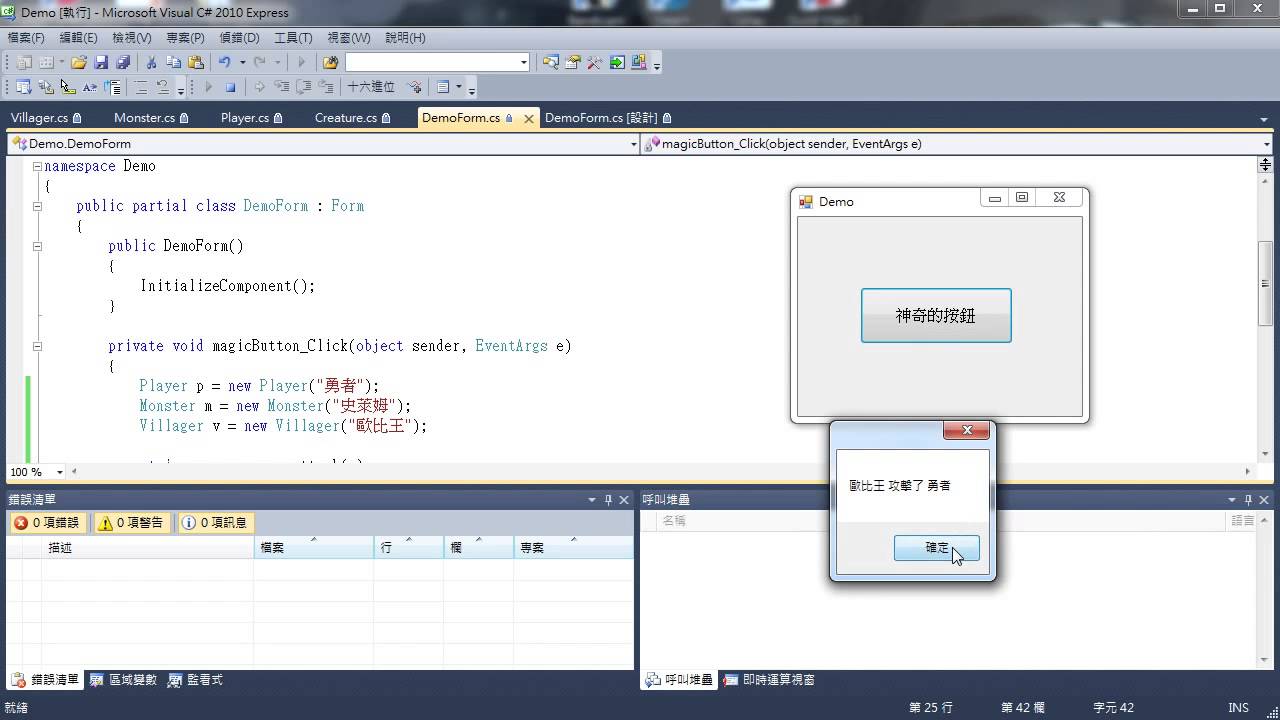Open the Undo history dropdown arrow
The height and width of the screenshot is (720, 1280).
click(x=242, y=62)
